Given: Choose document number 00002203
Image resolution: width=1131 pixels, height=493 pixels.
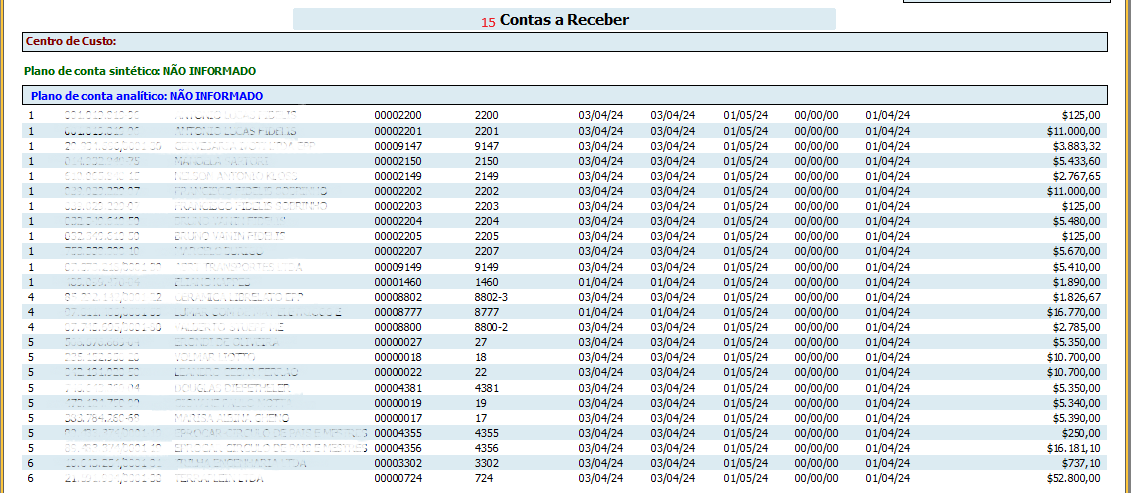Looking at the screenshot, I should tap(397, 206).
